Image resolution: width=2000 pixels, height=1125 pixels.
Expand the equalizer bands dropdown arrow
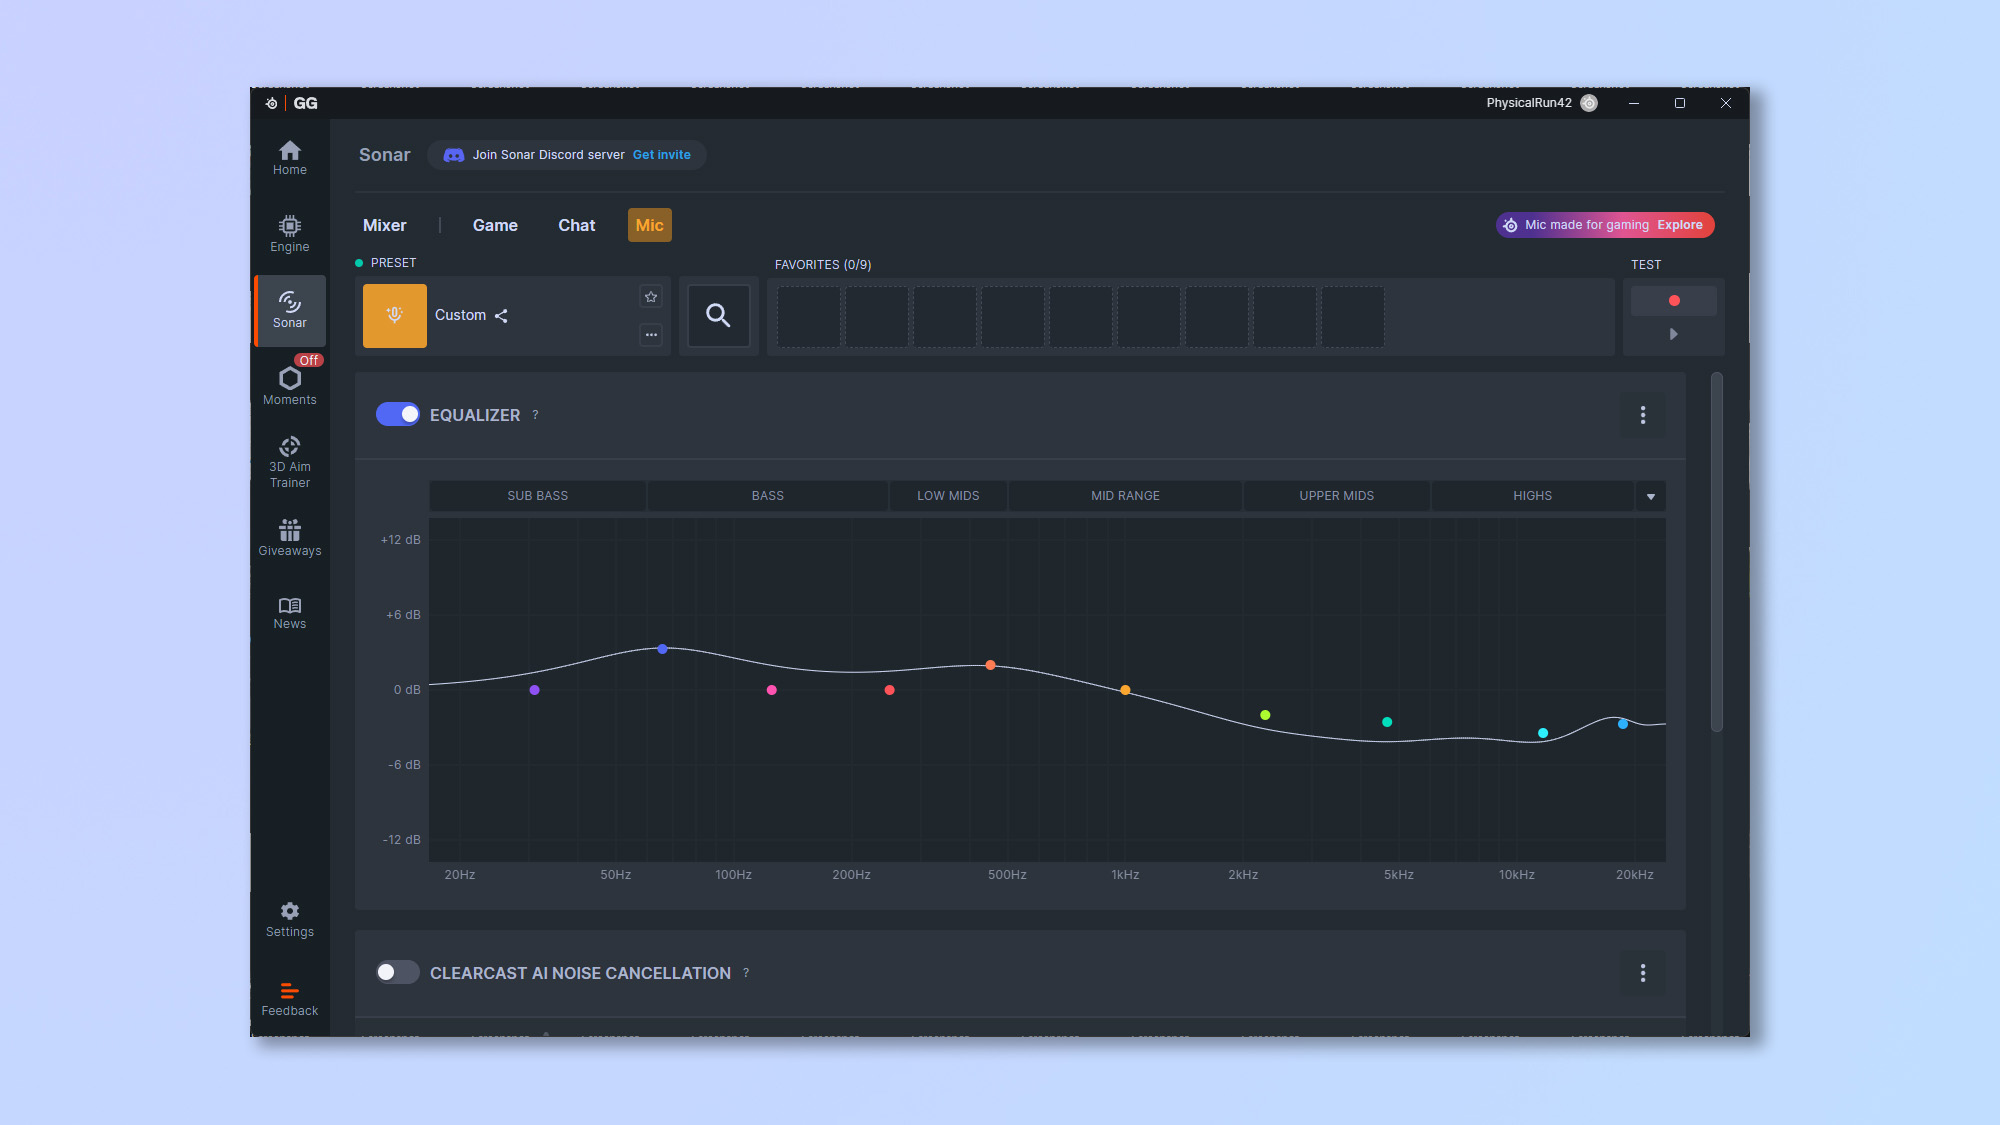point(1651,497)
